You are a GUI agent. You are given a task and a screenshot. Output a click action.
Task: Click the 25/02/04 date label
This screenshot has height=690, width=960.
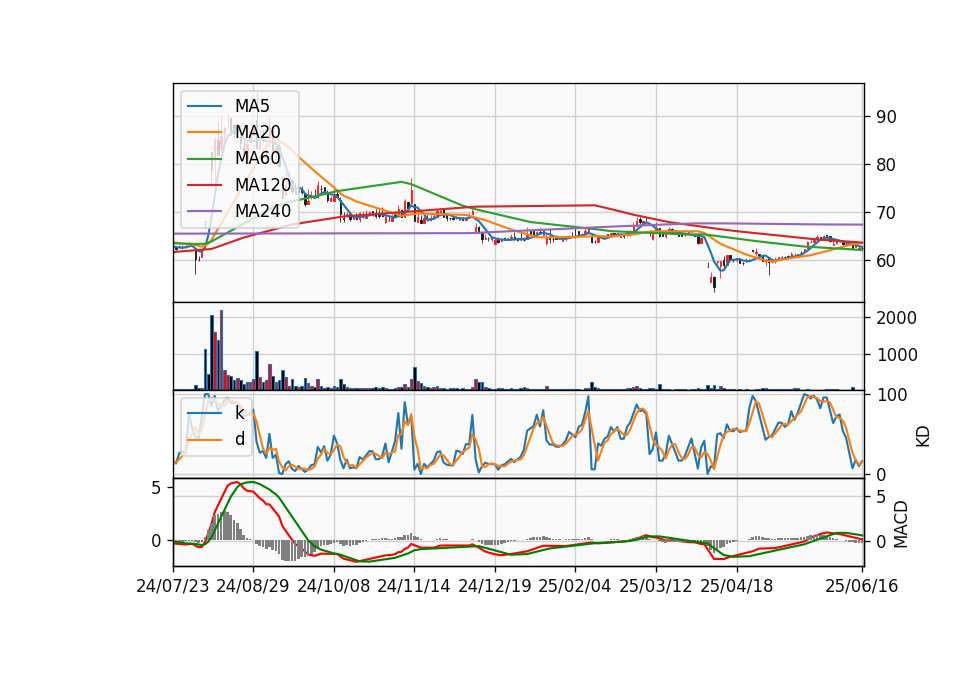(575, 586)
